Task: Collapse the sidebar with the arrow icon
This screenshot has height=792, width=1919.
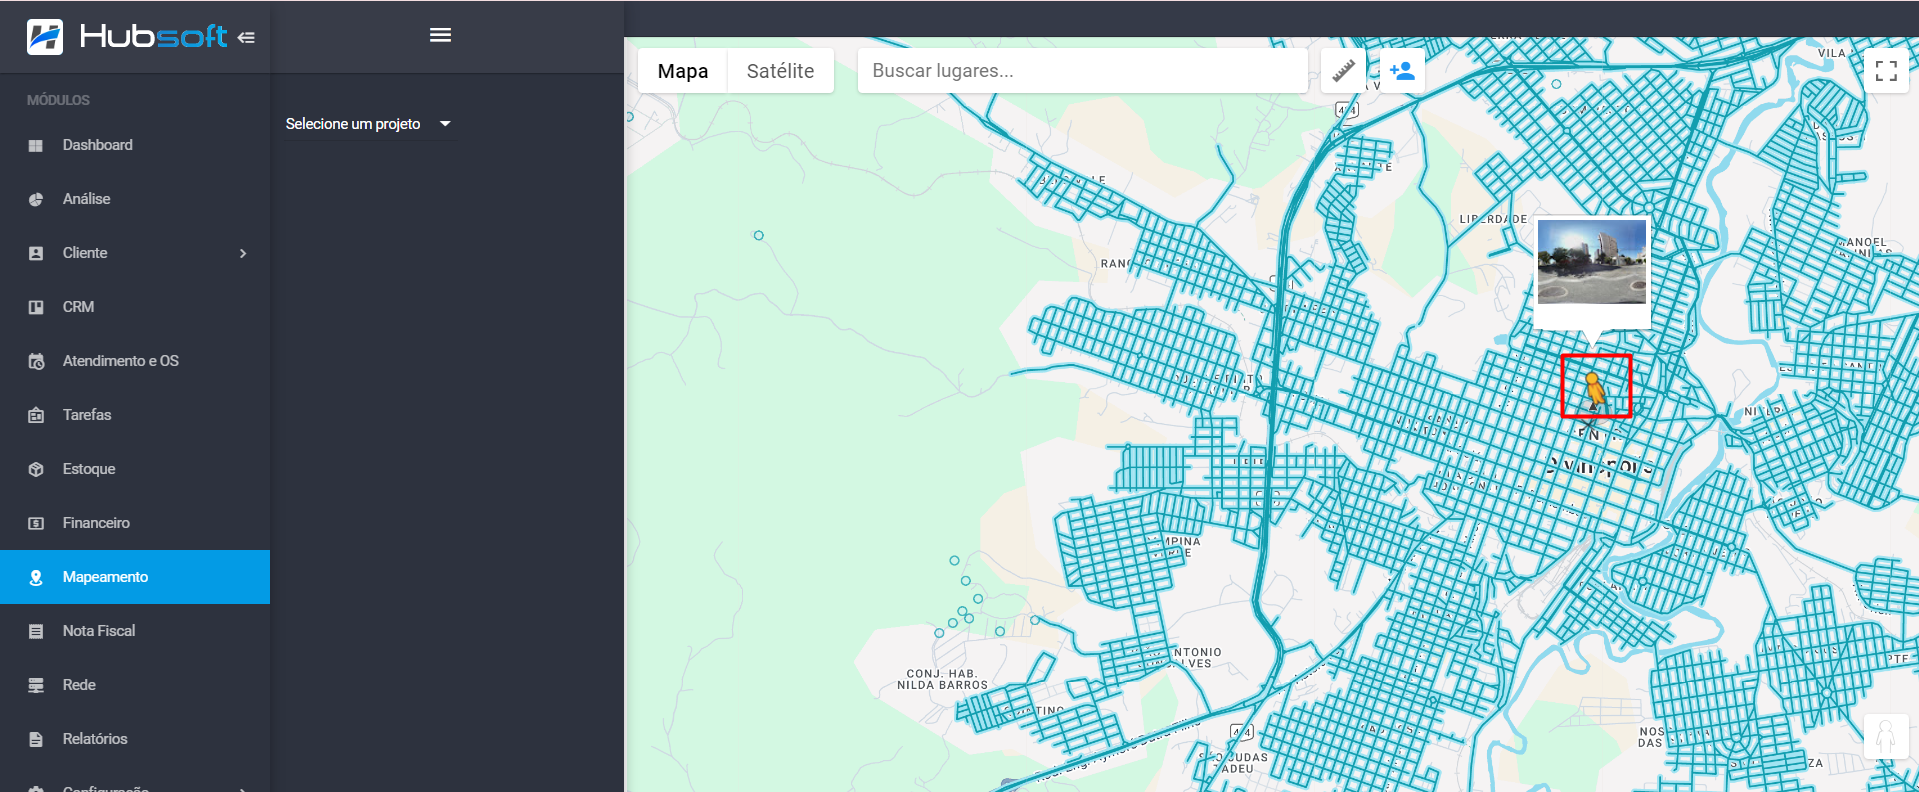Action: [246, 38]
